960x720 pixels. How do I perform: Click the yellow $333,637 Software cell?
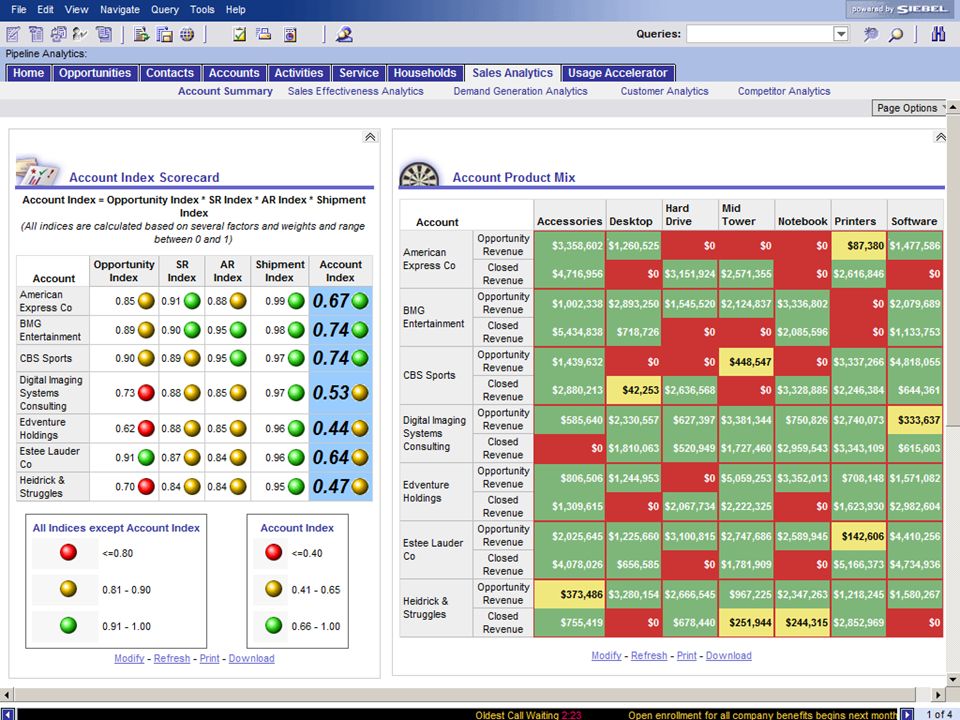point(915,420)
